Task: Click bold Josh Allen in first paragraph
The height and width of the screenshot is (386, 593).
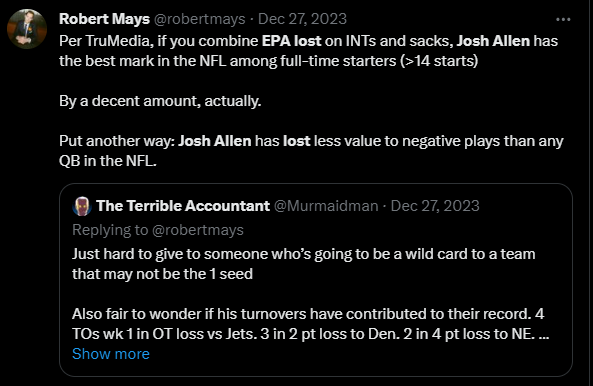Action: (493, 41)
